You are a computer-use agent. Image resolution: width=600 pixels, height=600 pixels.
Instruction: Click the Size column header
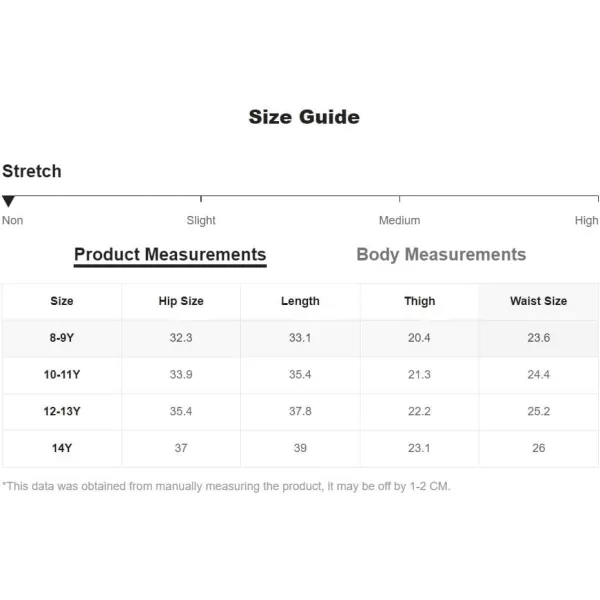(x=62, y=302)
